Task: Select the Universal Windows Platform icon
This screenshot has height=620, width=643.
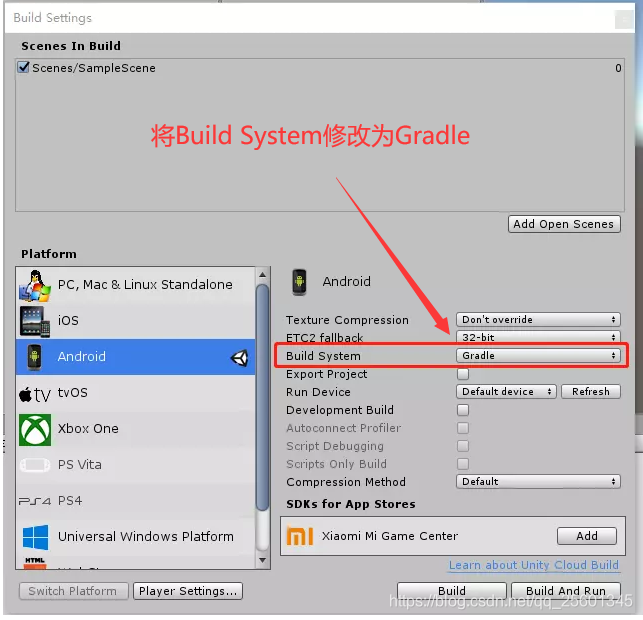Action: click(x=35, y=537)
